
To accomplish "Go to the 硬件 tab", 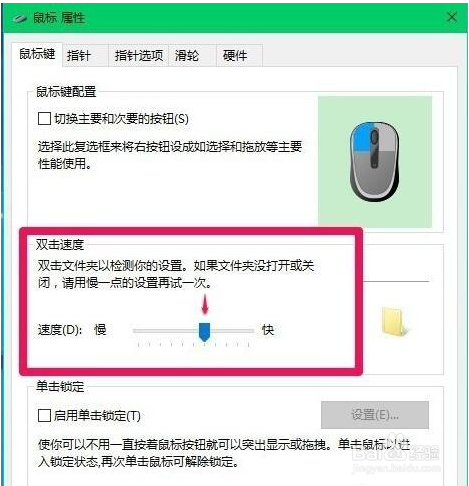I will pyautogui.click(x=235, y=55).
